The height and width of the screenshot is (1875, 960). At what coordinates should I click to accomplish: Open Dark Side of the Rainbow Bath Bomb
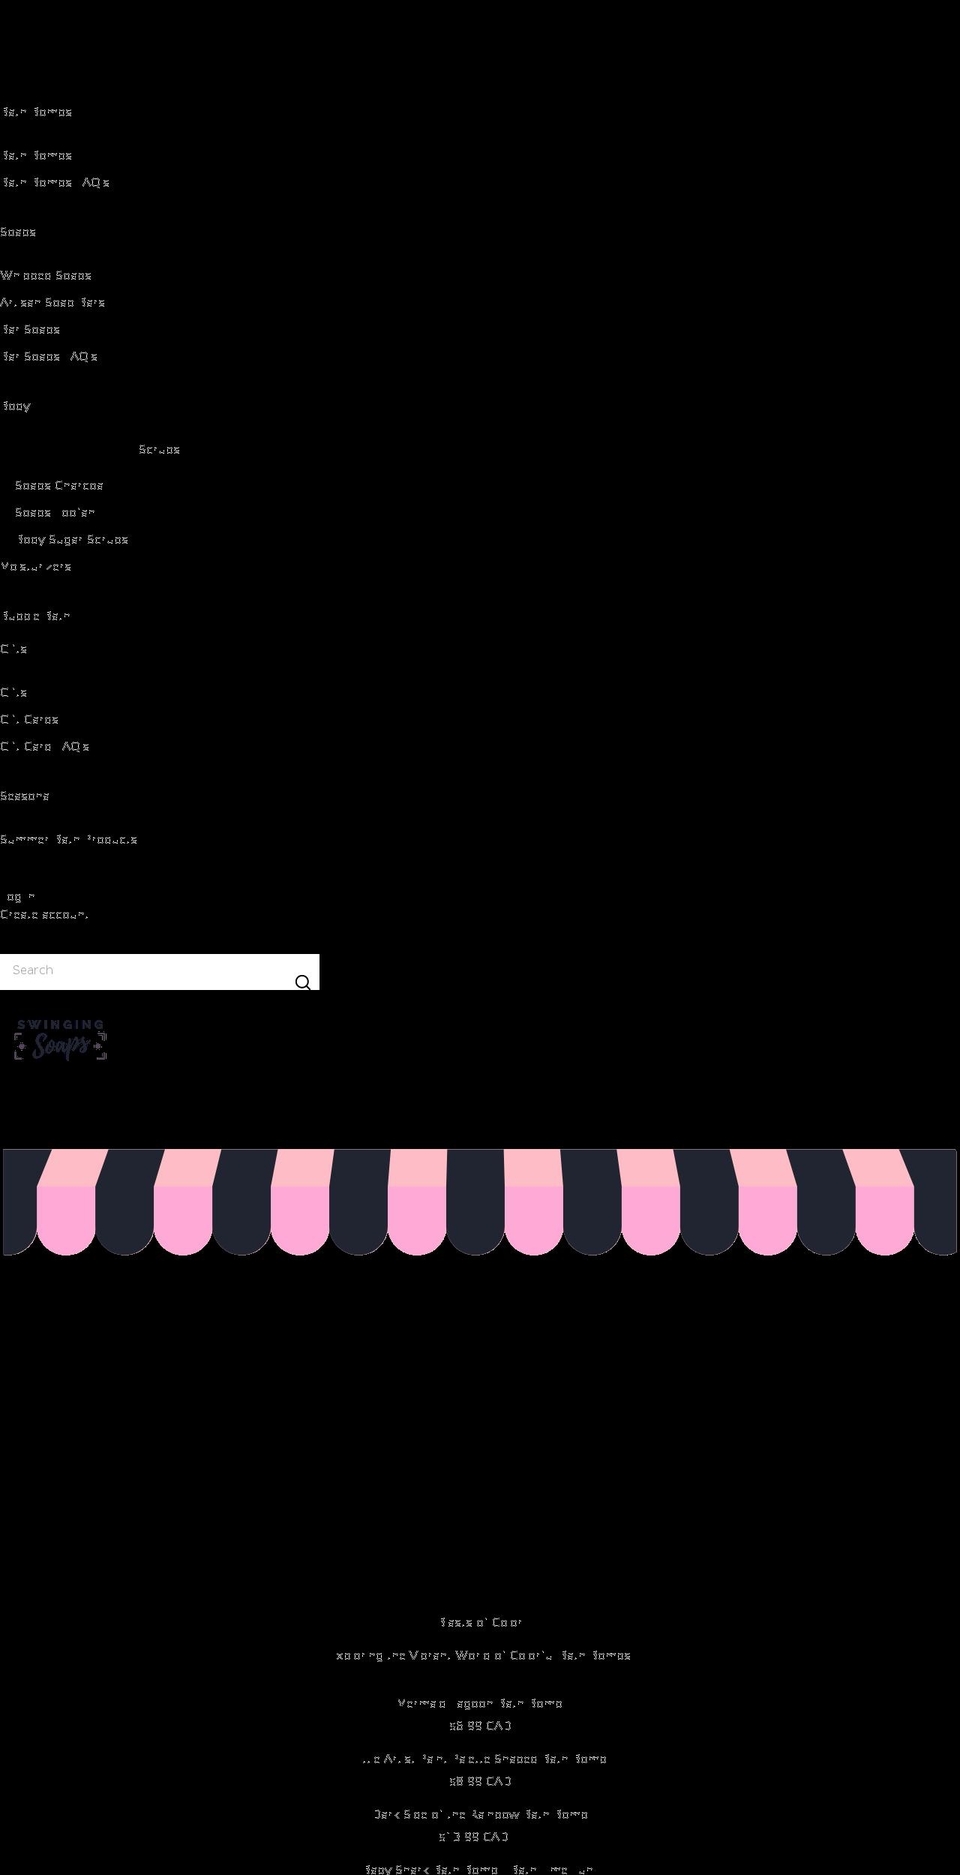480,1815
